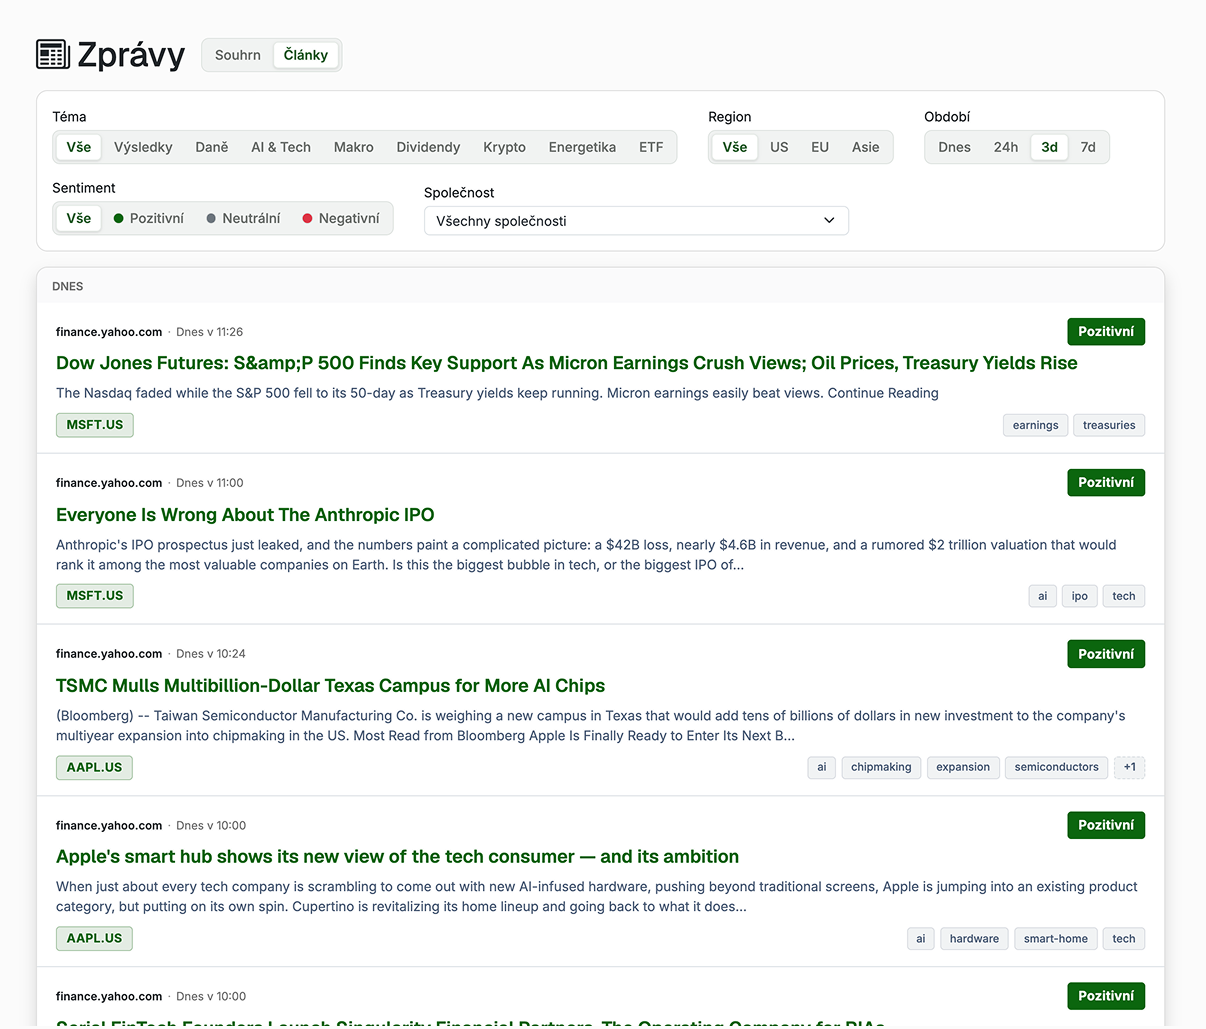Click the semiconductors tag chip

point(1056,768)
